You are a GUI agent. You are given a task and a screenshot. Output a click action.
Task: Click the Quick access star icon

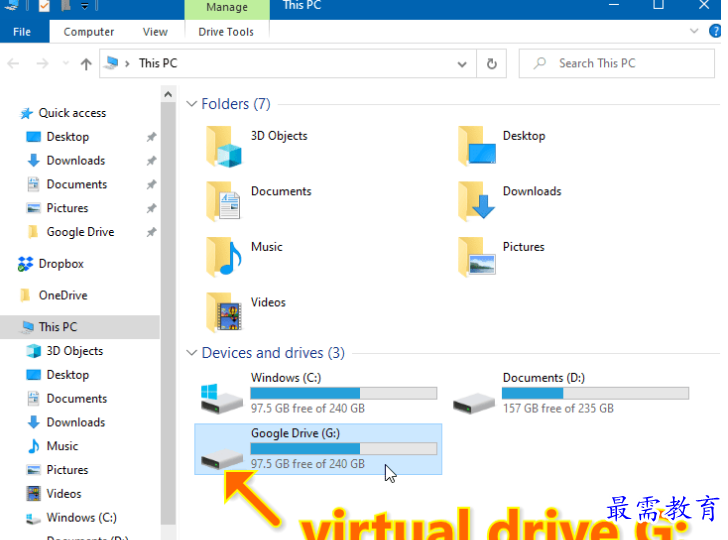[26, 113]
